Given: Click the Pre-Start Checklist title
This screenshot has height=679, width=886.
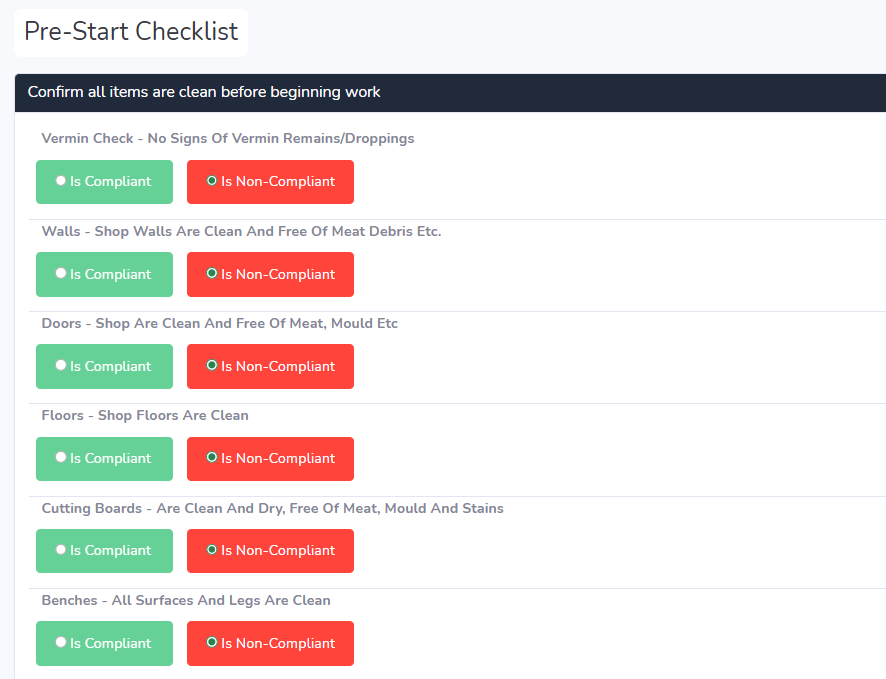Looking at the screenshot, I should pos(130,32).
